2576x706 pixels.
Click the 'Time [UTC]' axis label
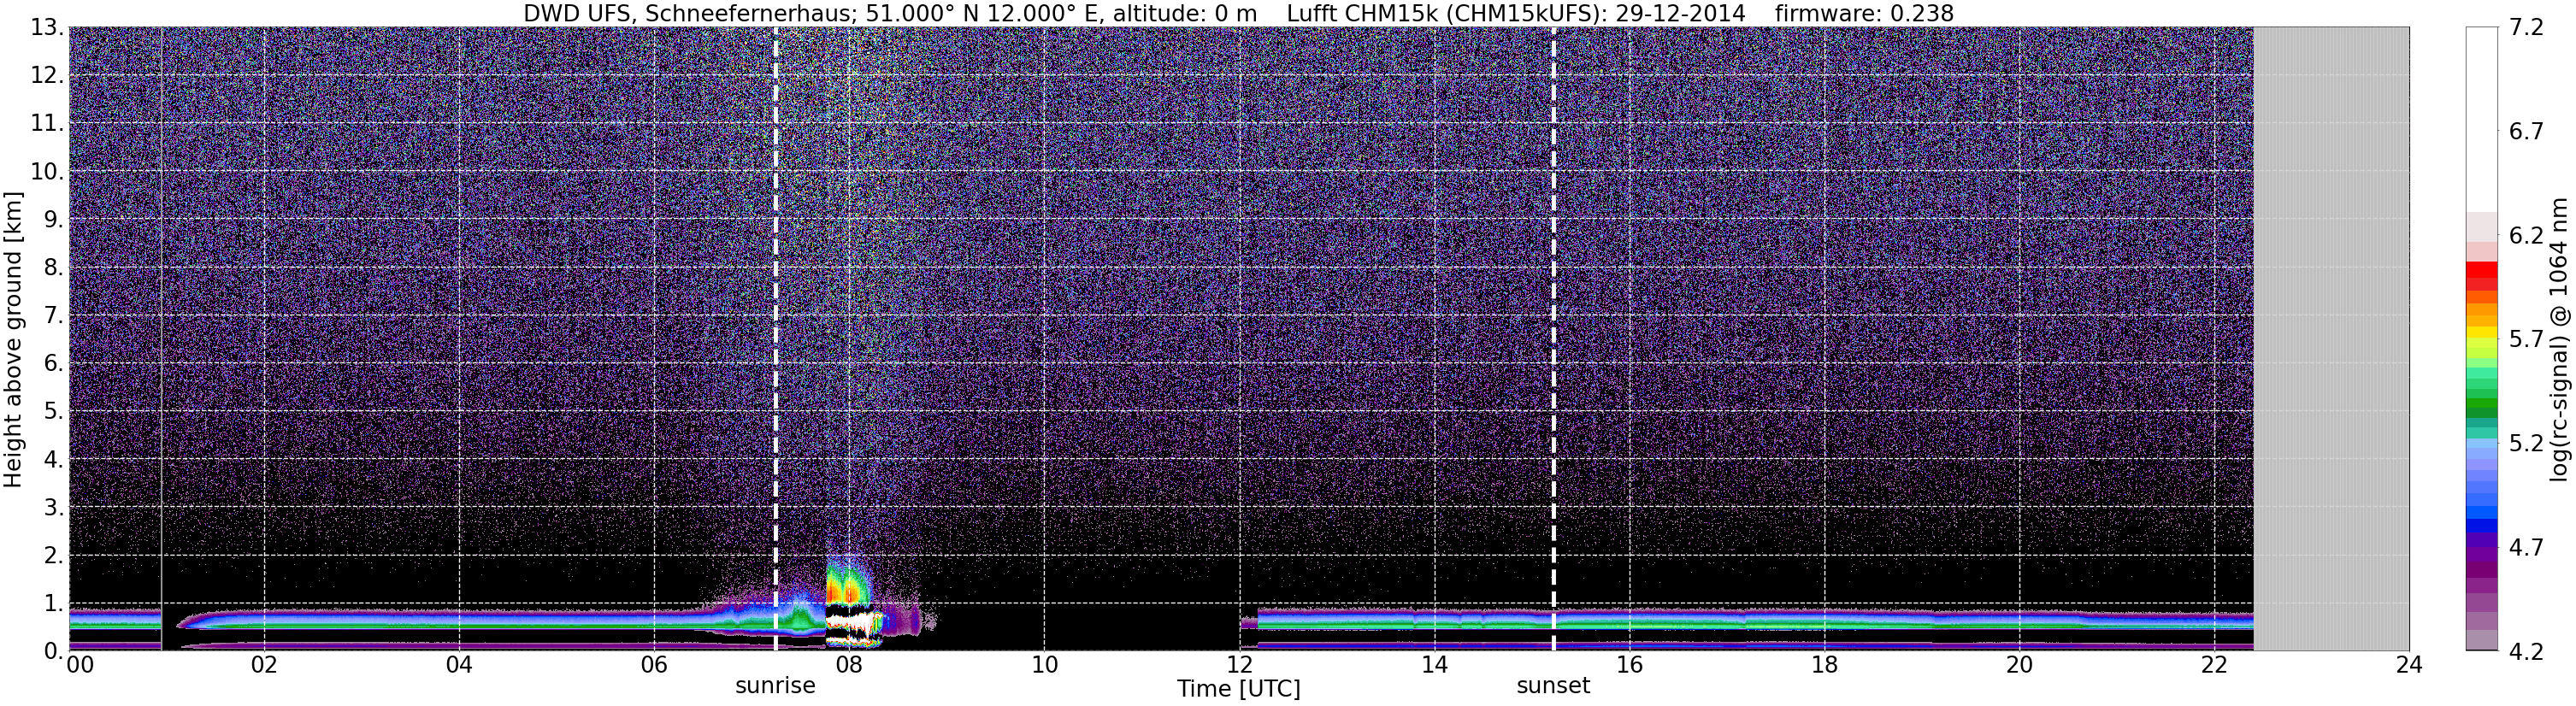pos(1238,689)
